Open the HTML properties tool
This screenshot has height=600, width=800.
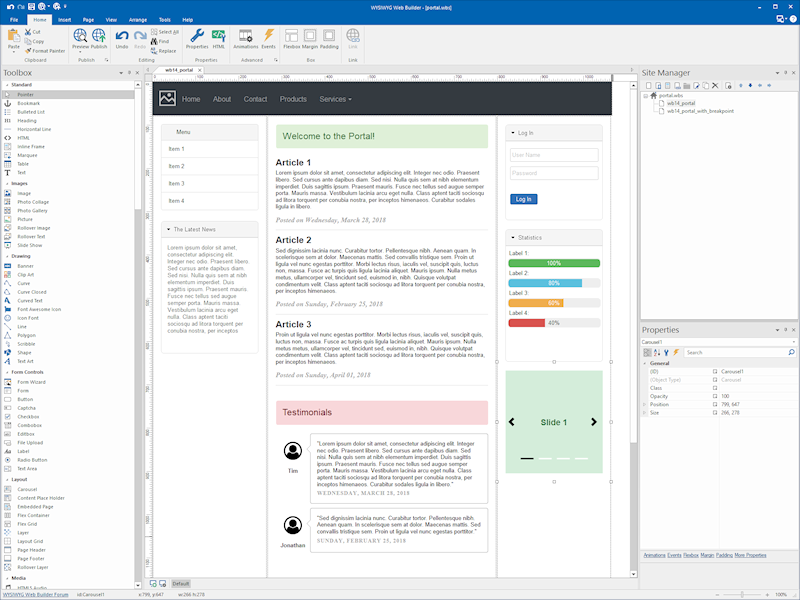(218, 38)
